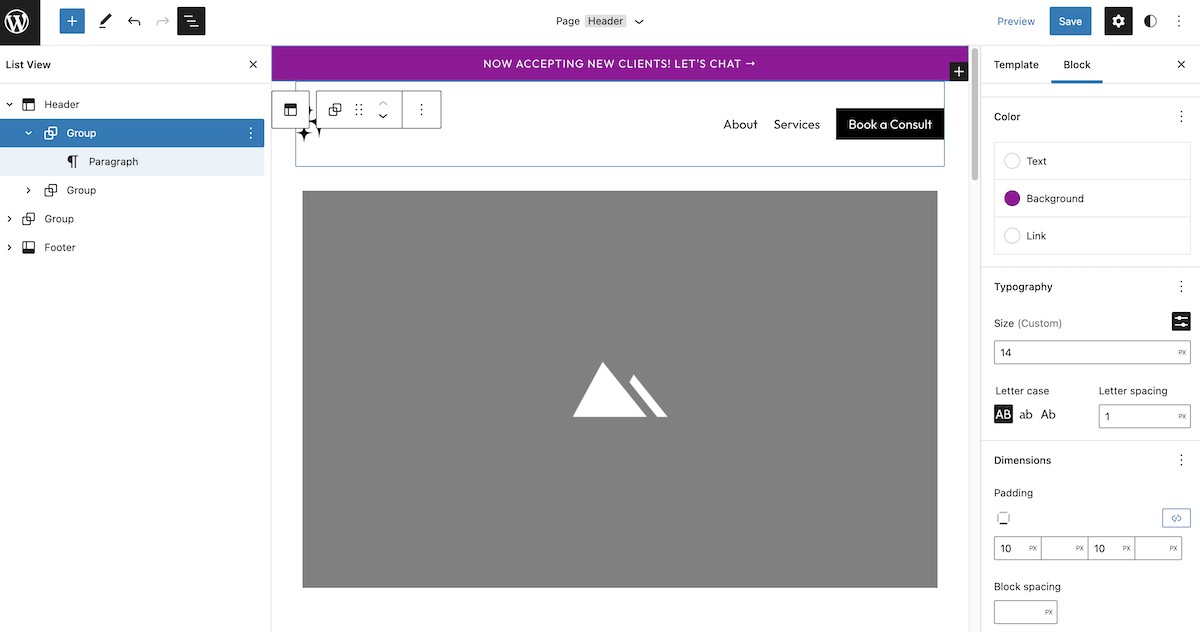Viewport: 1200px width, 632px height.
Task: Switch to the Template tab
Action: (1016, 64)
